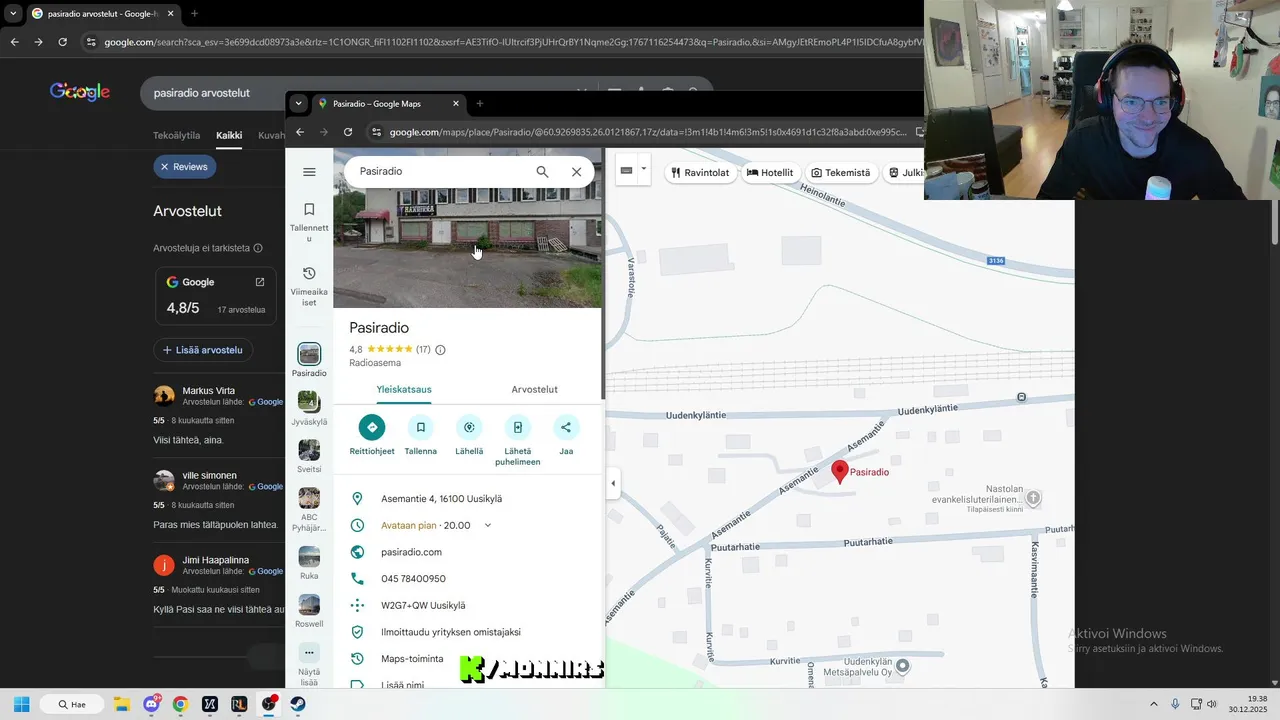The height and width of the screenshot is (720, 1280).
Task: Clear the Pasiradio search with the X icon
Action: click(577, 172)
